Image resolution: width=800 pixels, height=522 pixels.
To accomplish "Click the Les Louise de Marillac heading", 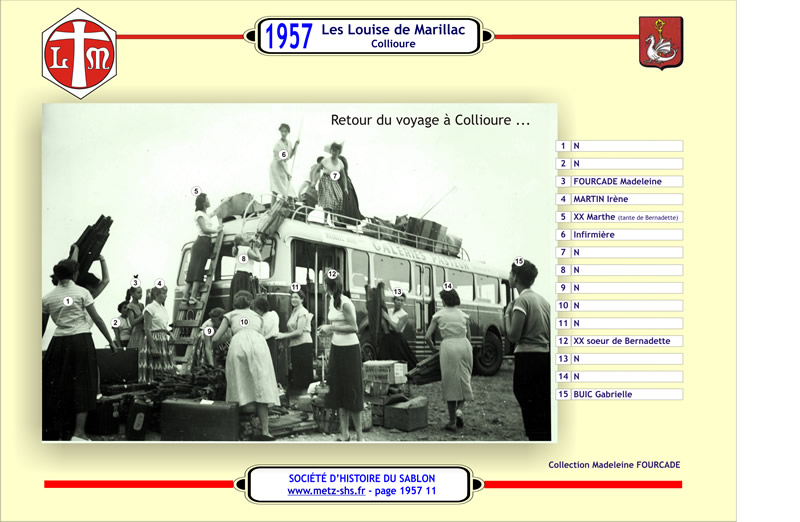I will 393,30.
